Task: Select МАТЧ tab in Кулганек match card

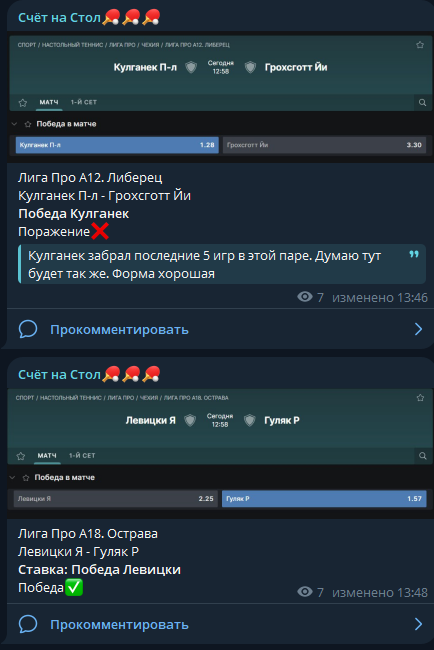Action: click(49, 102)
